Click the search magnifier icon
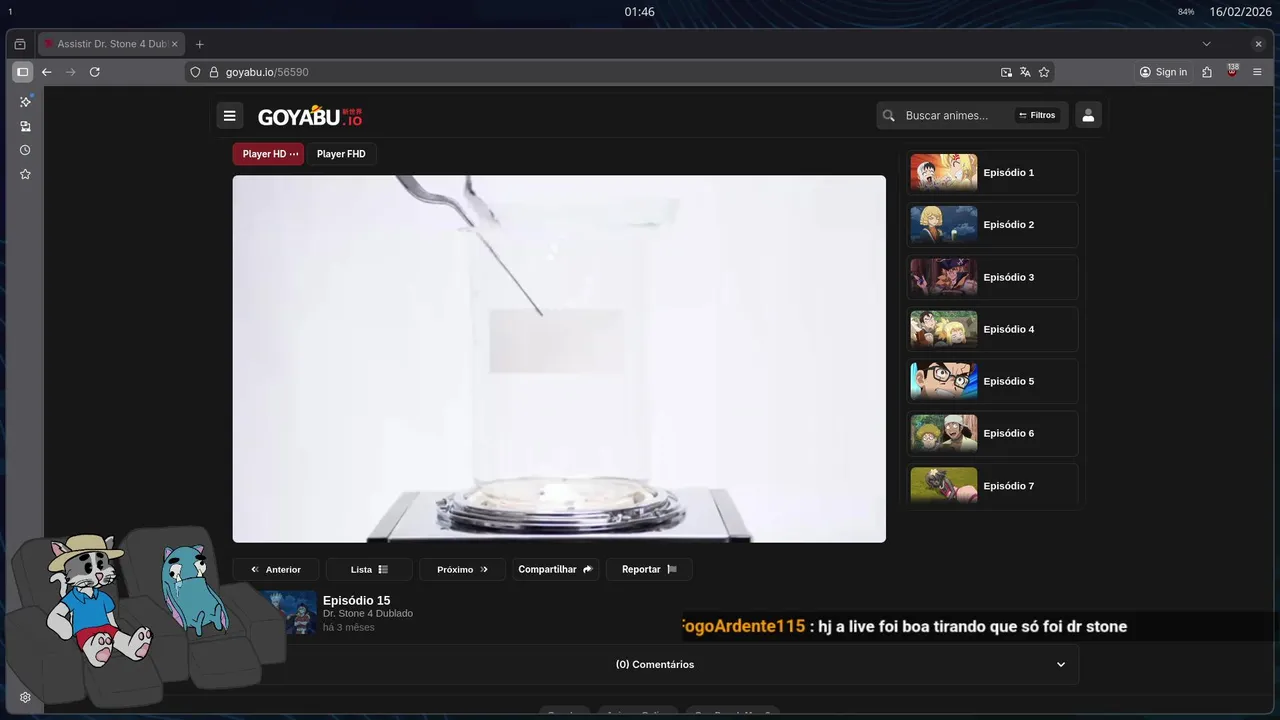The height and width of the screenshot is (720, 1280). [x=889, y=116]
